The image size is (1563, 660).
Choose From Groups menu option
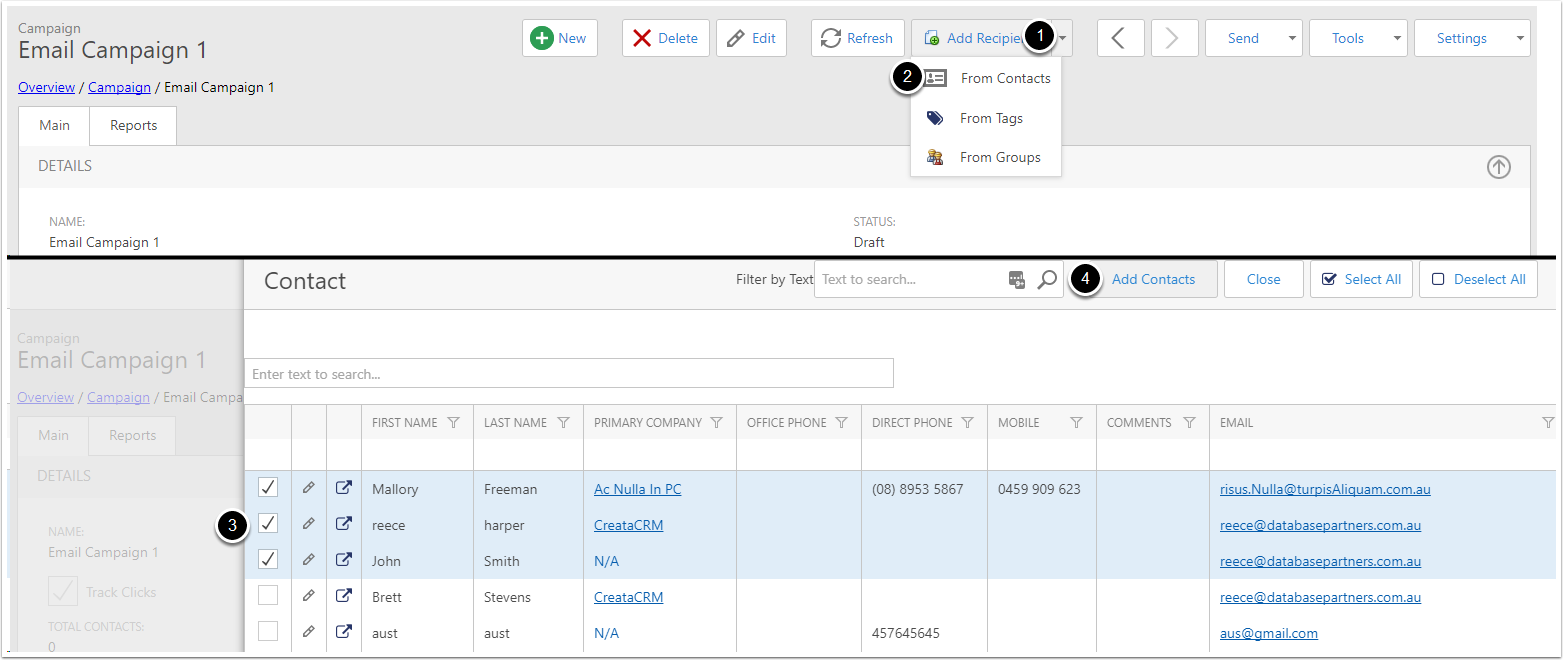[986, 157]
